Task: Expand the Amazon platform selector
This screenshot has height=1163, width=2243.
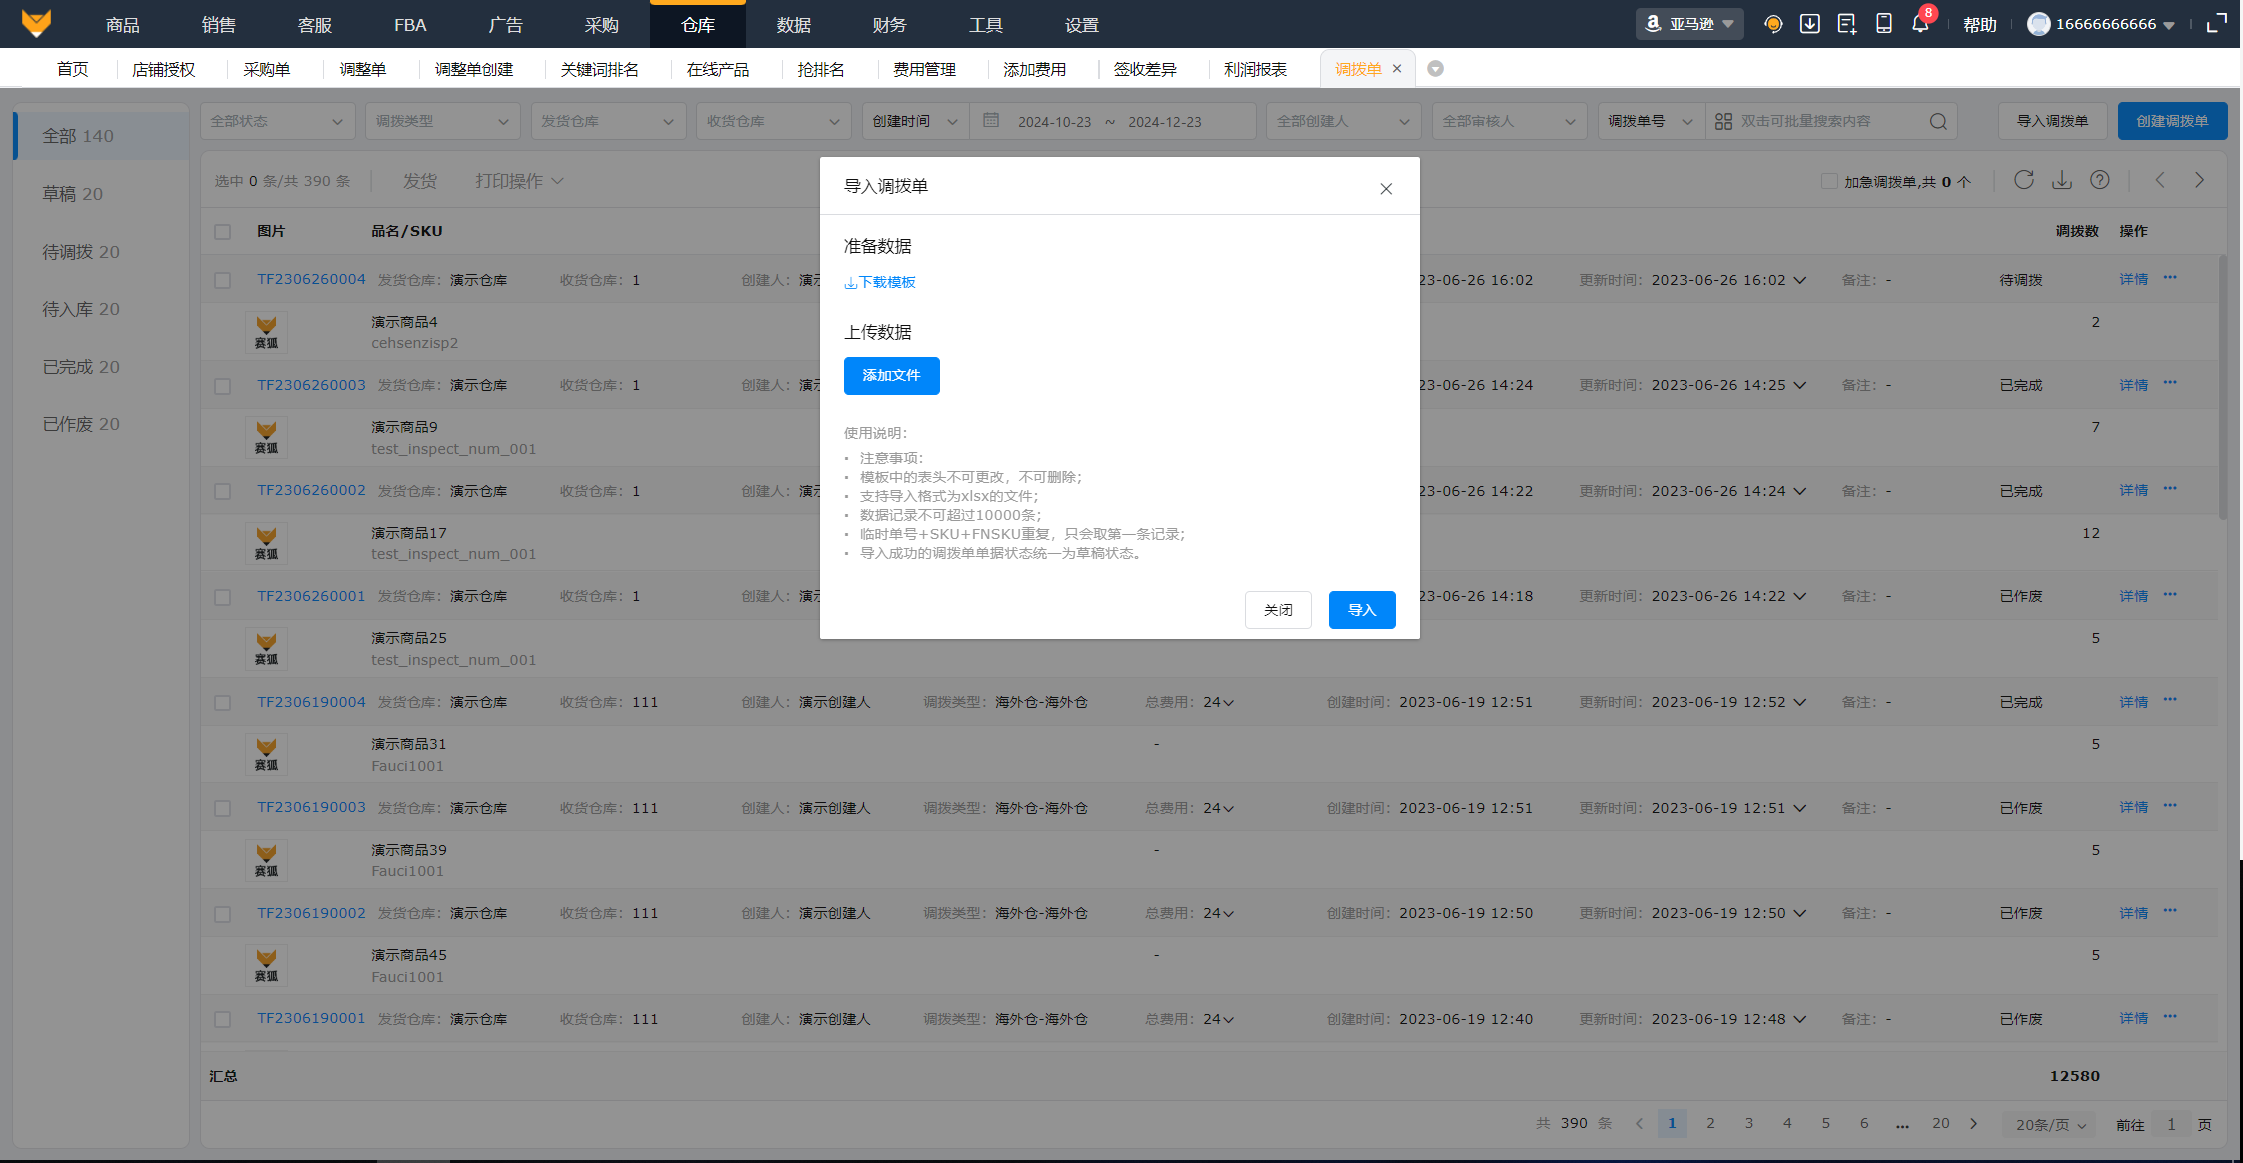Action: point(1690,24)
